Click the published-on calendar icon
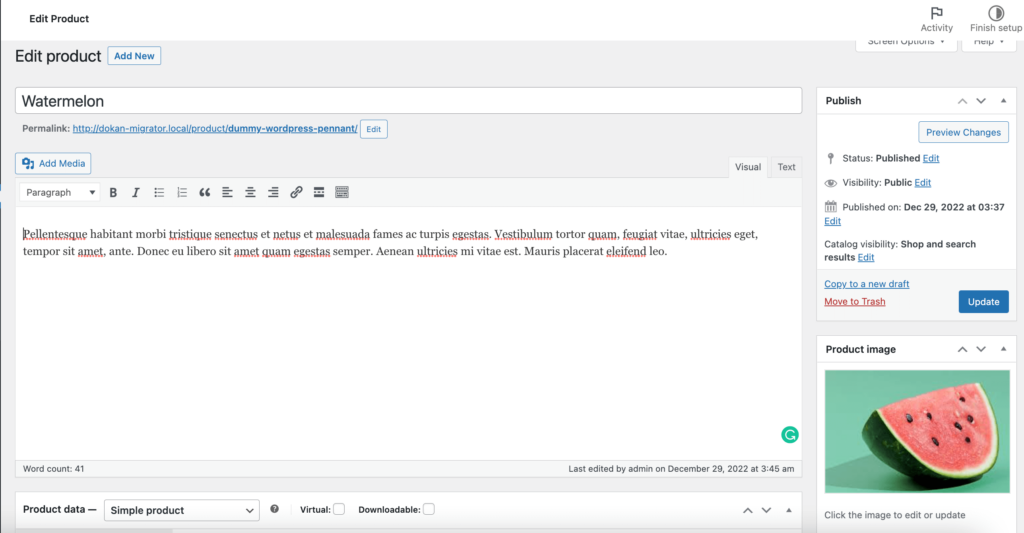The image size is (1024, 533). click(830, 207)
